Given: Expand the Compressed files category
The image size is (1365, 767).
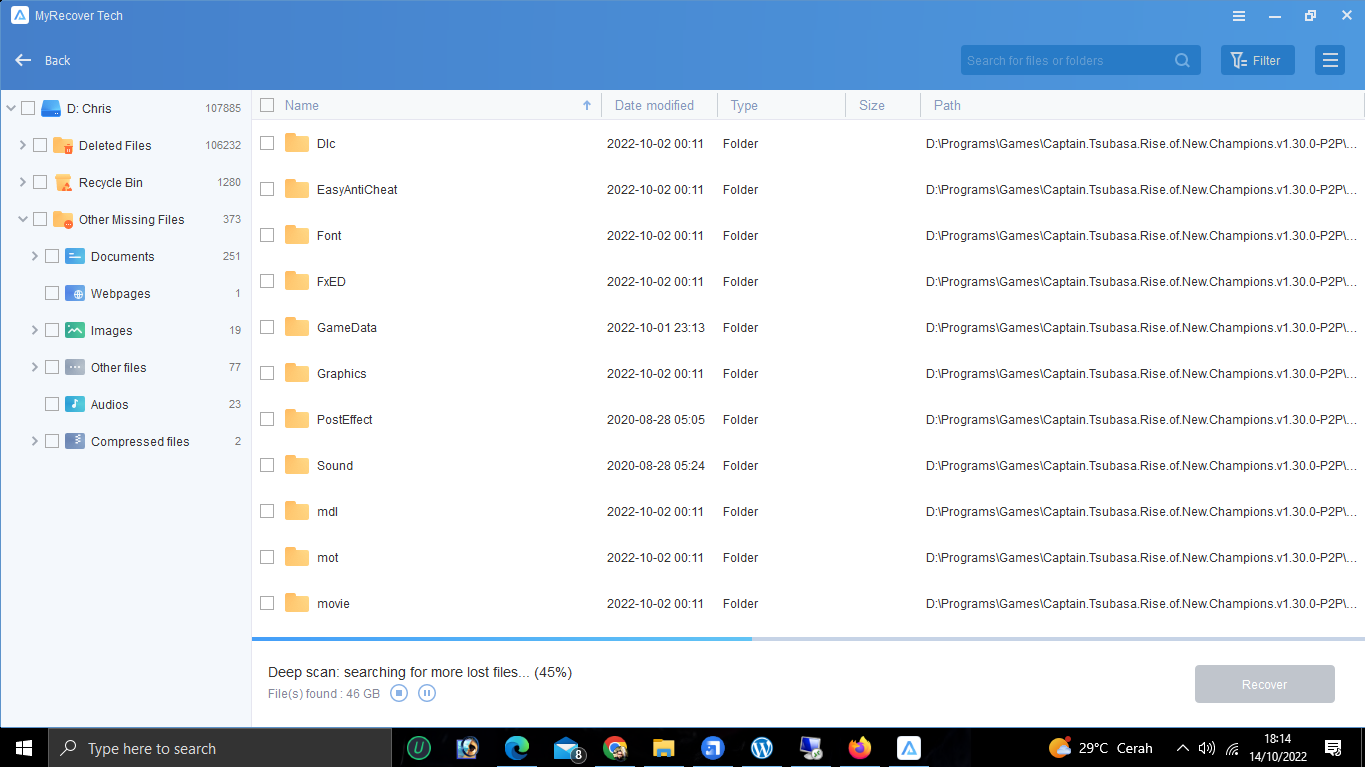Looking at the screenshot, I should pyautogui.click(x=35, y=441).
